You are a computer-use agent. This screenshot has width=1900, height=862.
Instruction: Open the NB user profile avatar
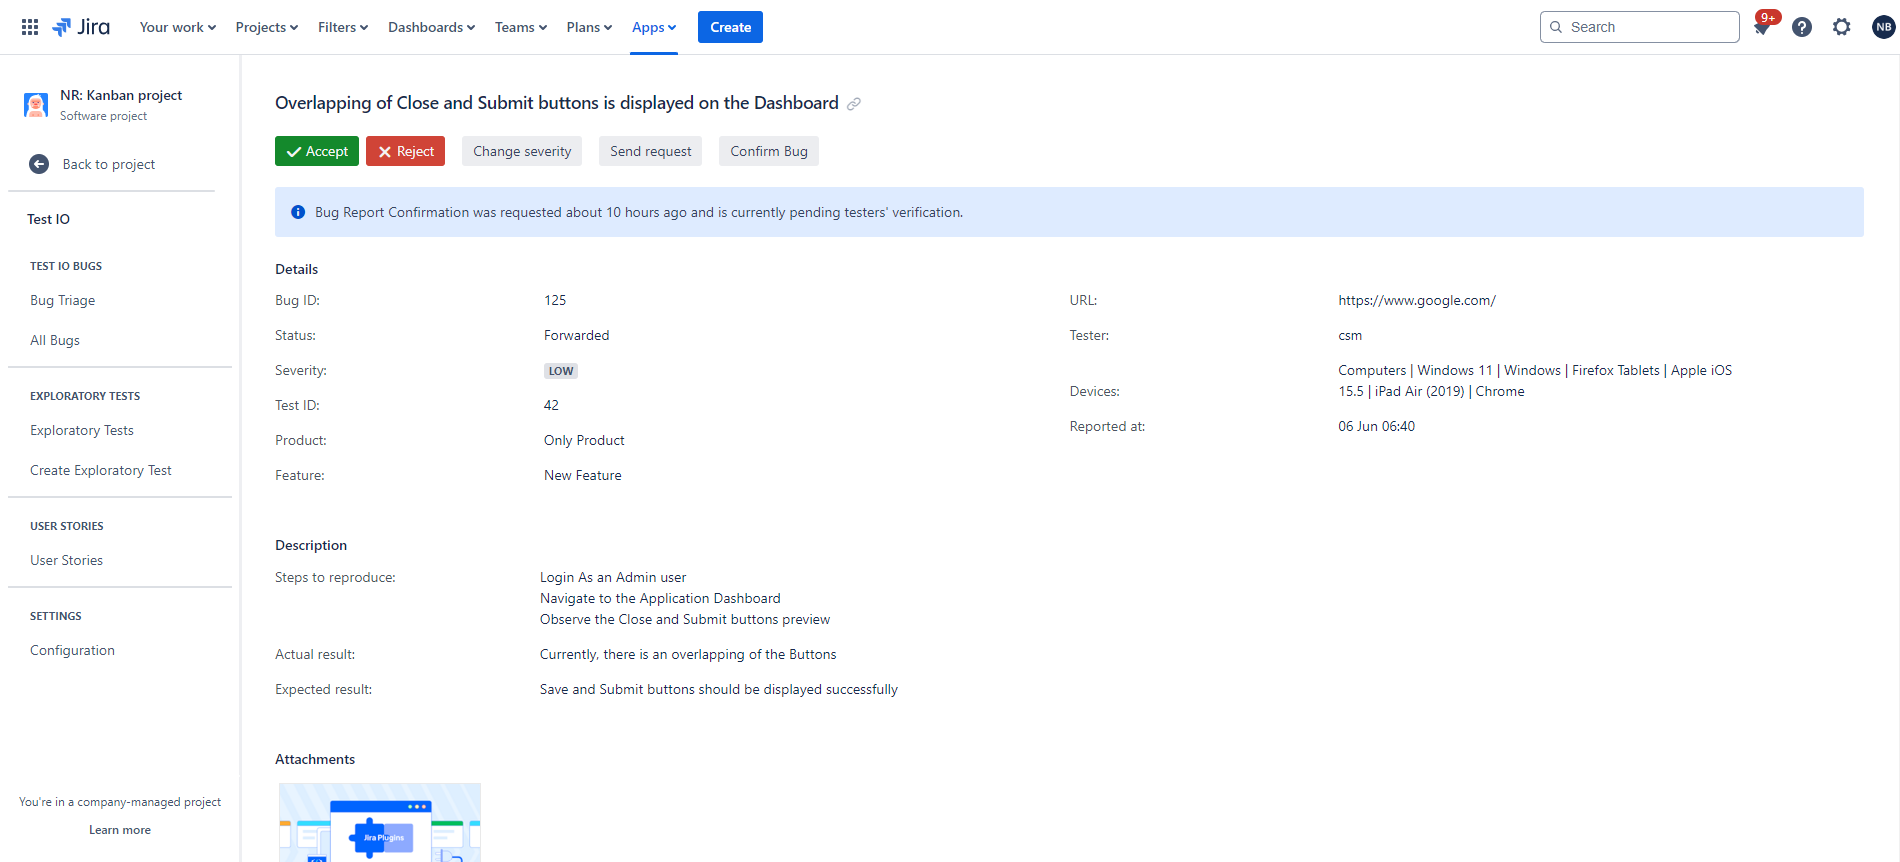click(1883, 27)
